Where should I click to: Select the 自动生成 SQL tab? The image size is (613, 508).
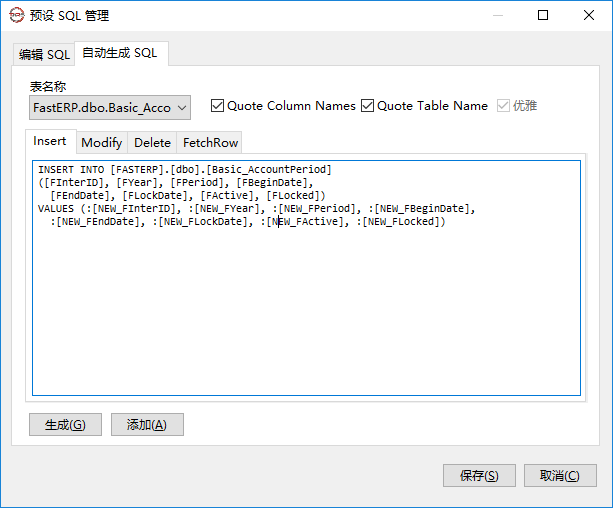tap(121, 53)
